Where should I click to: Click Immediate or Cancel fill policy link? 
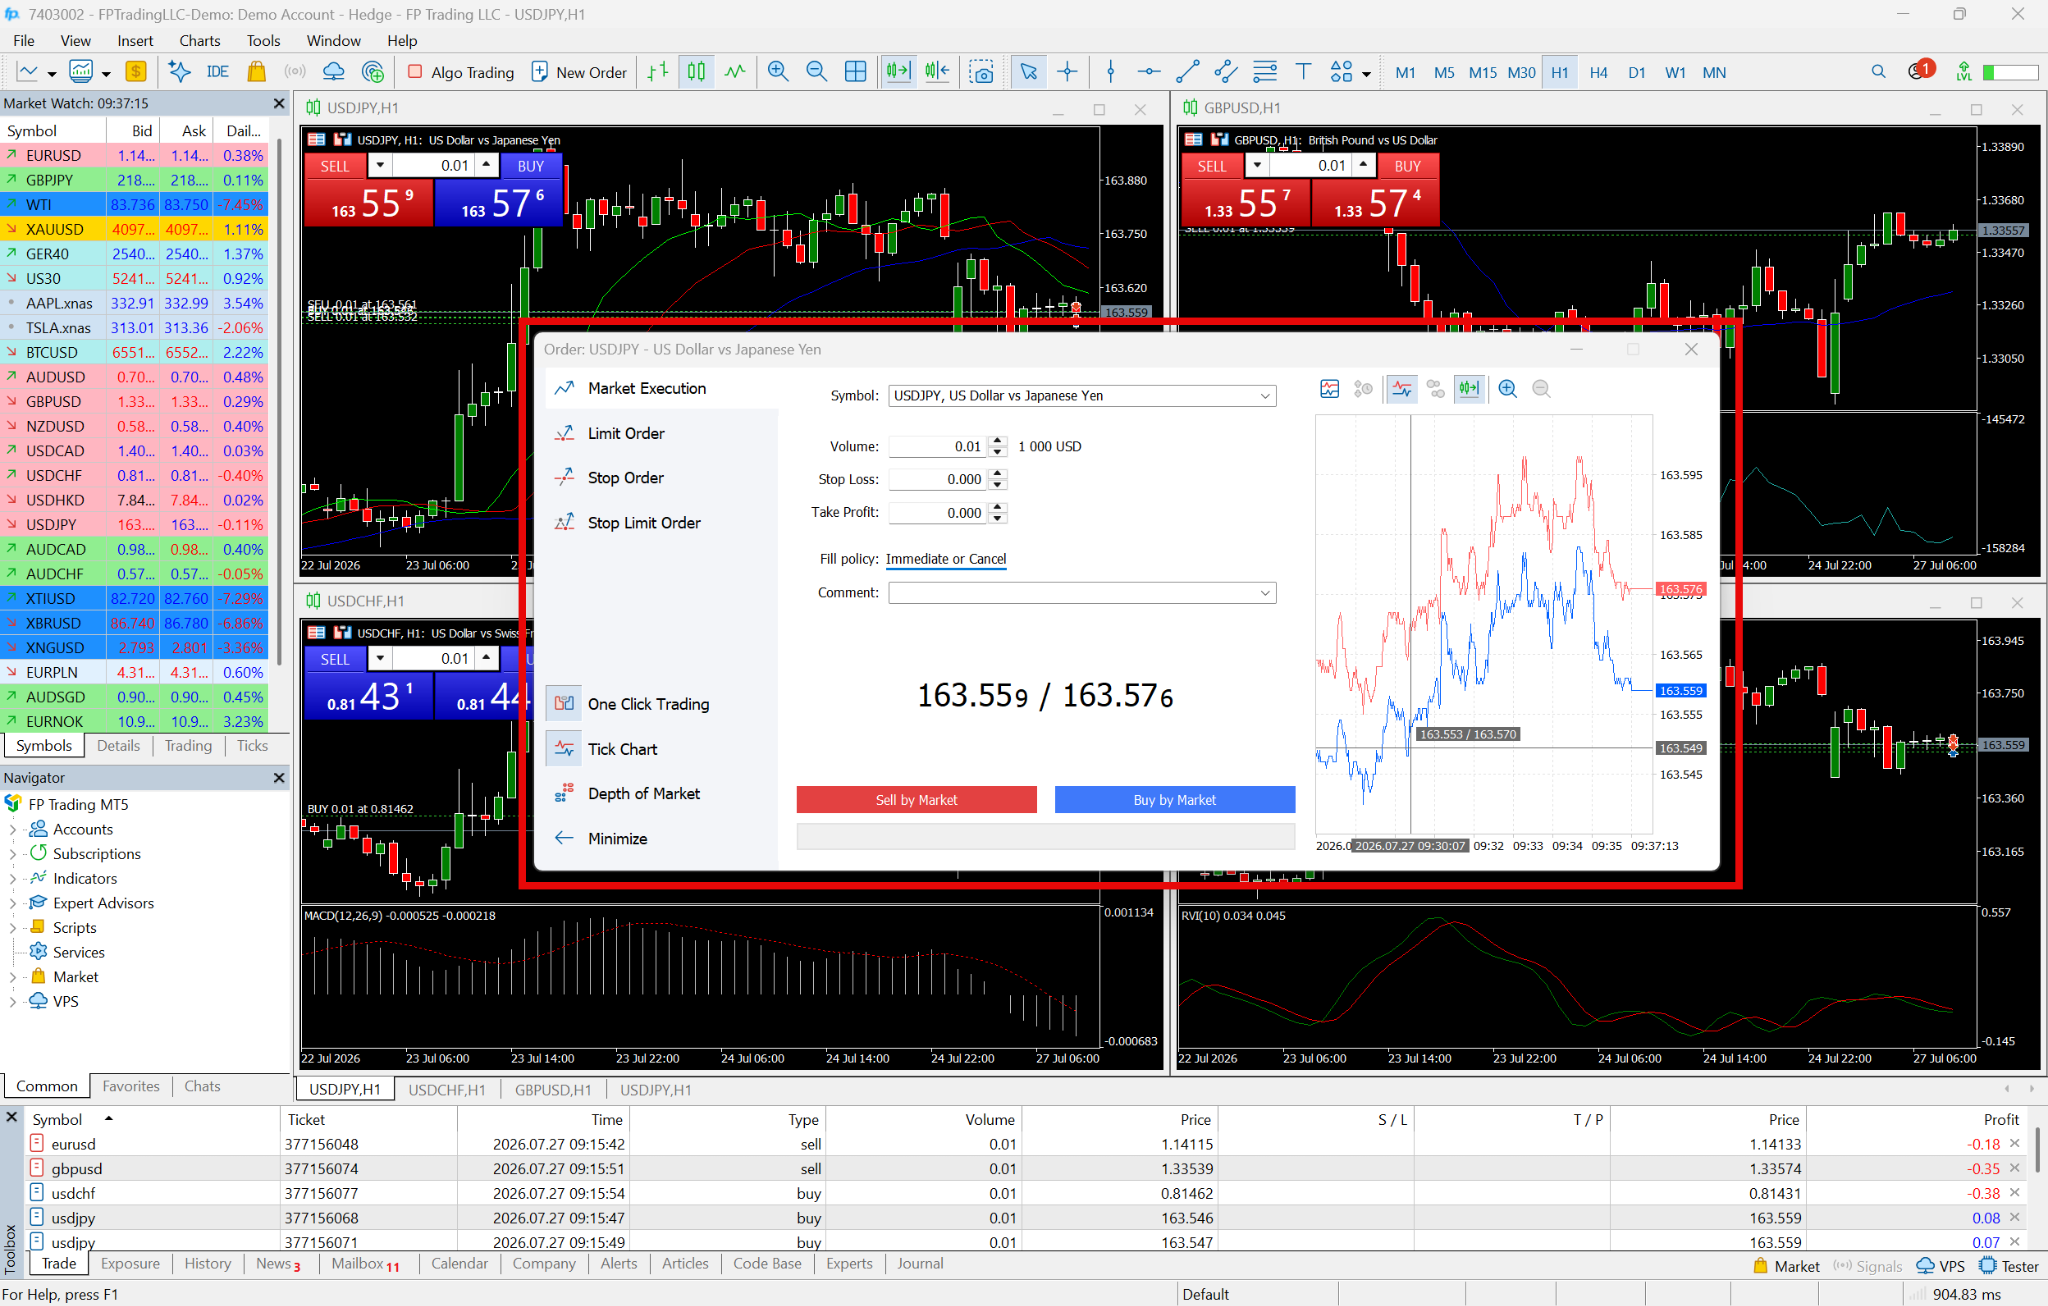pos(945,560)
